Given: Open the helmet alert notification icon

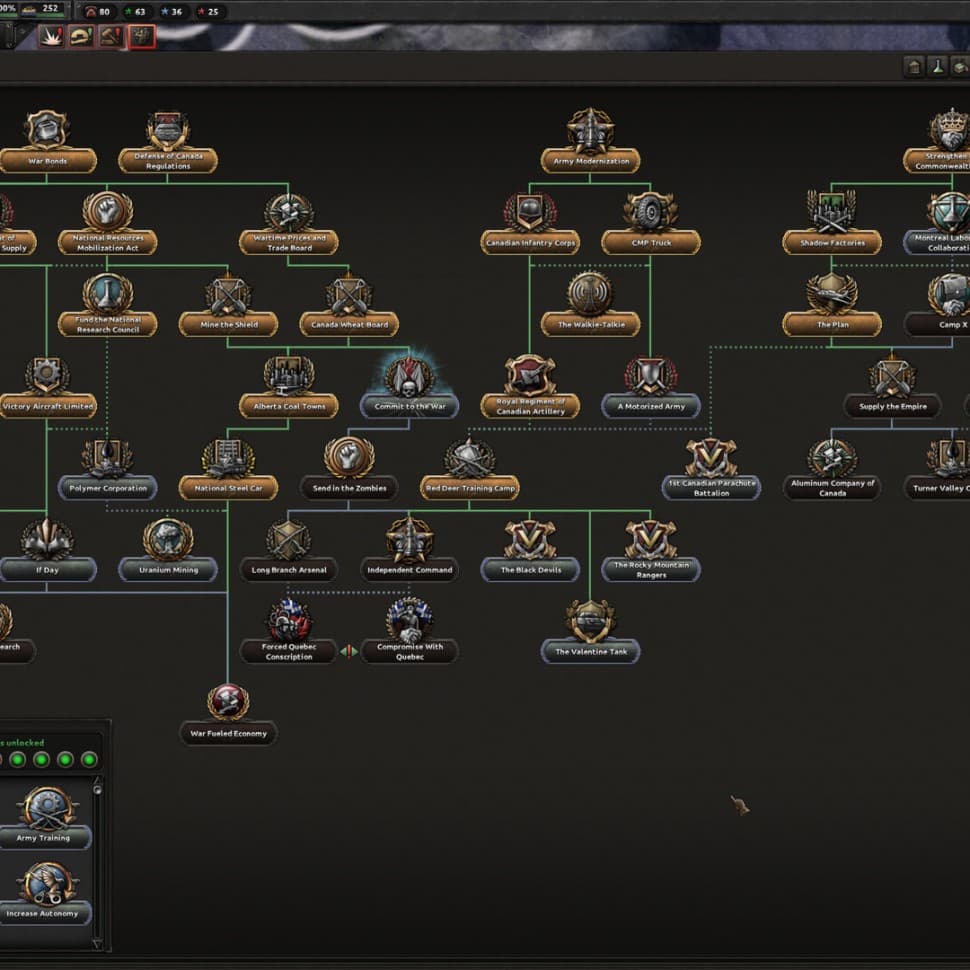Looking at the screenshot, I should 81,37.
